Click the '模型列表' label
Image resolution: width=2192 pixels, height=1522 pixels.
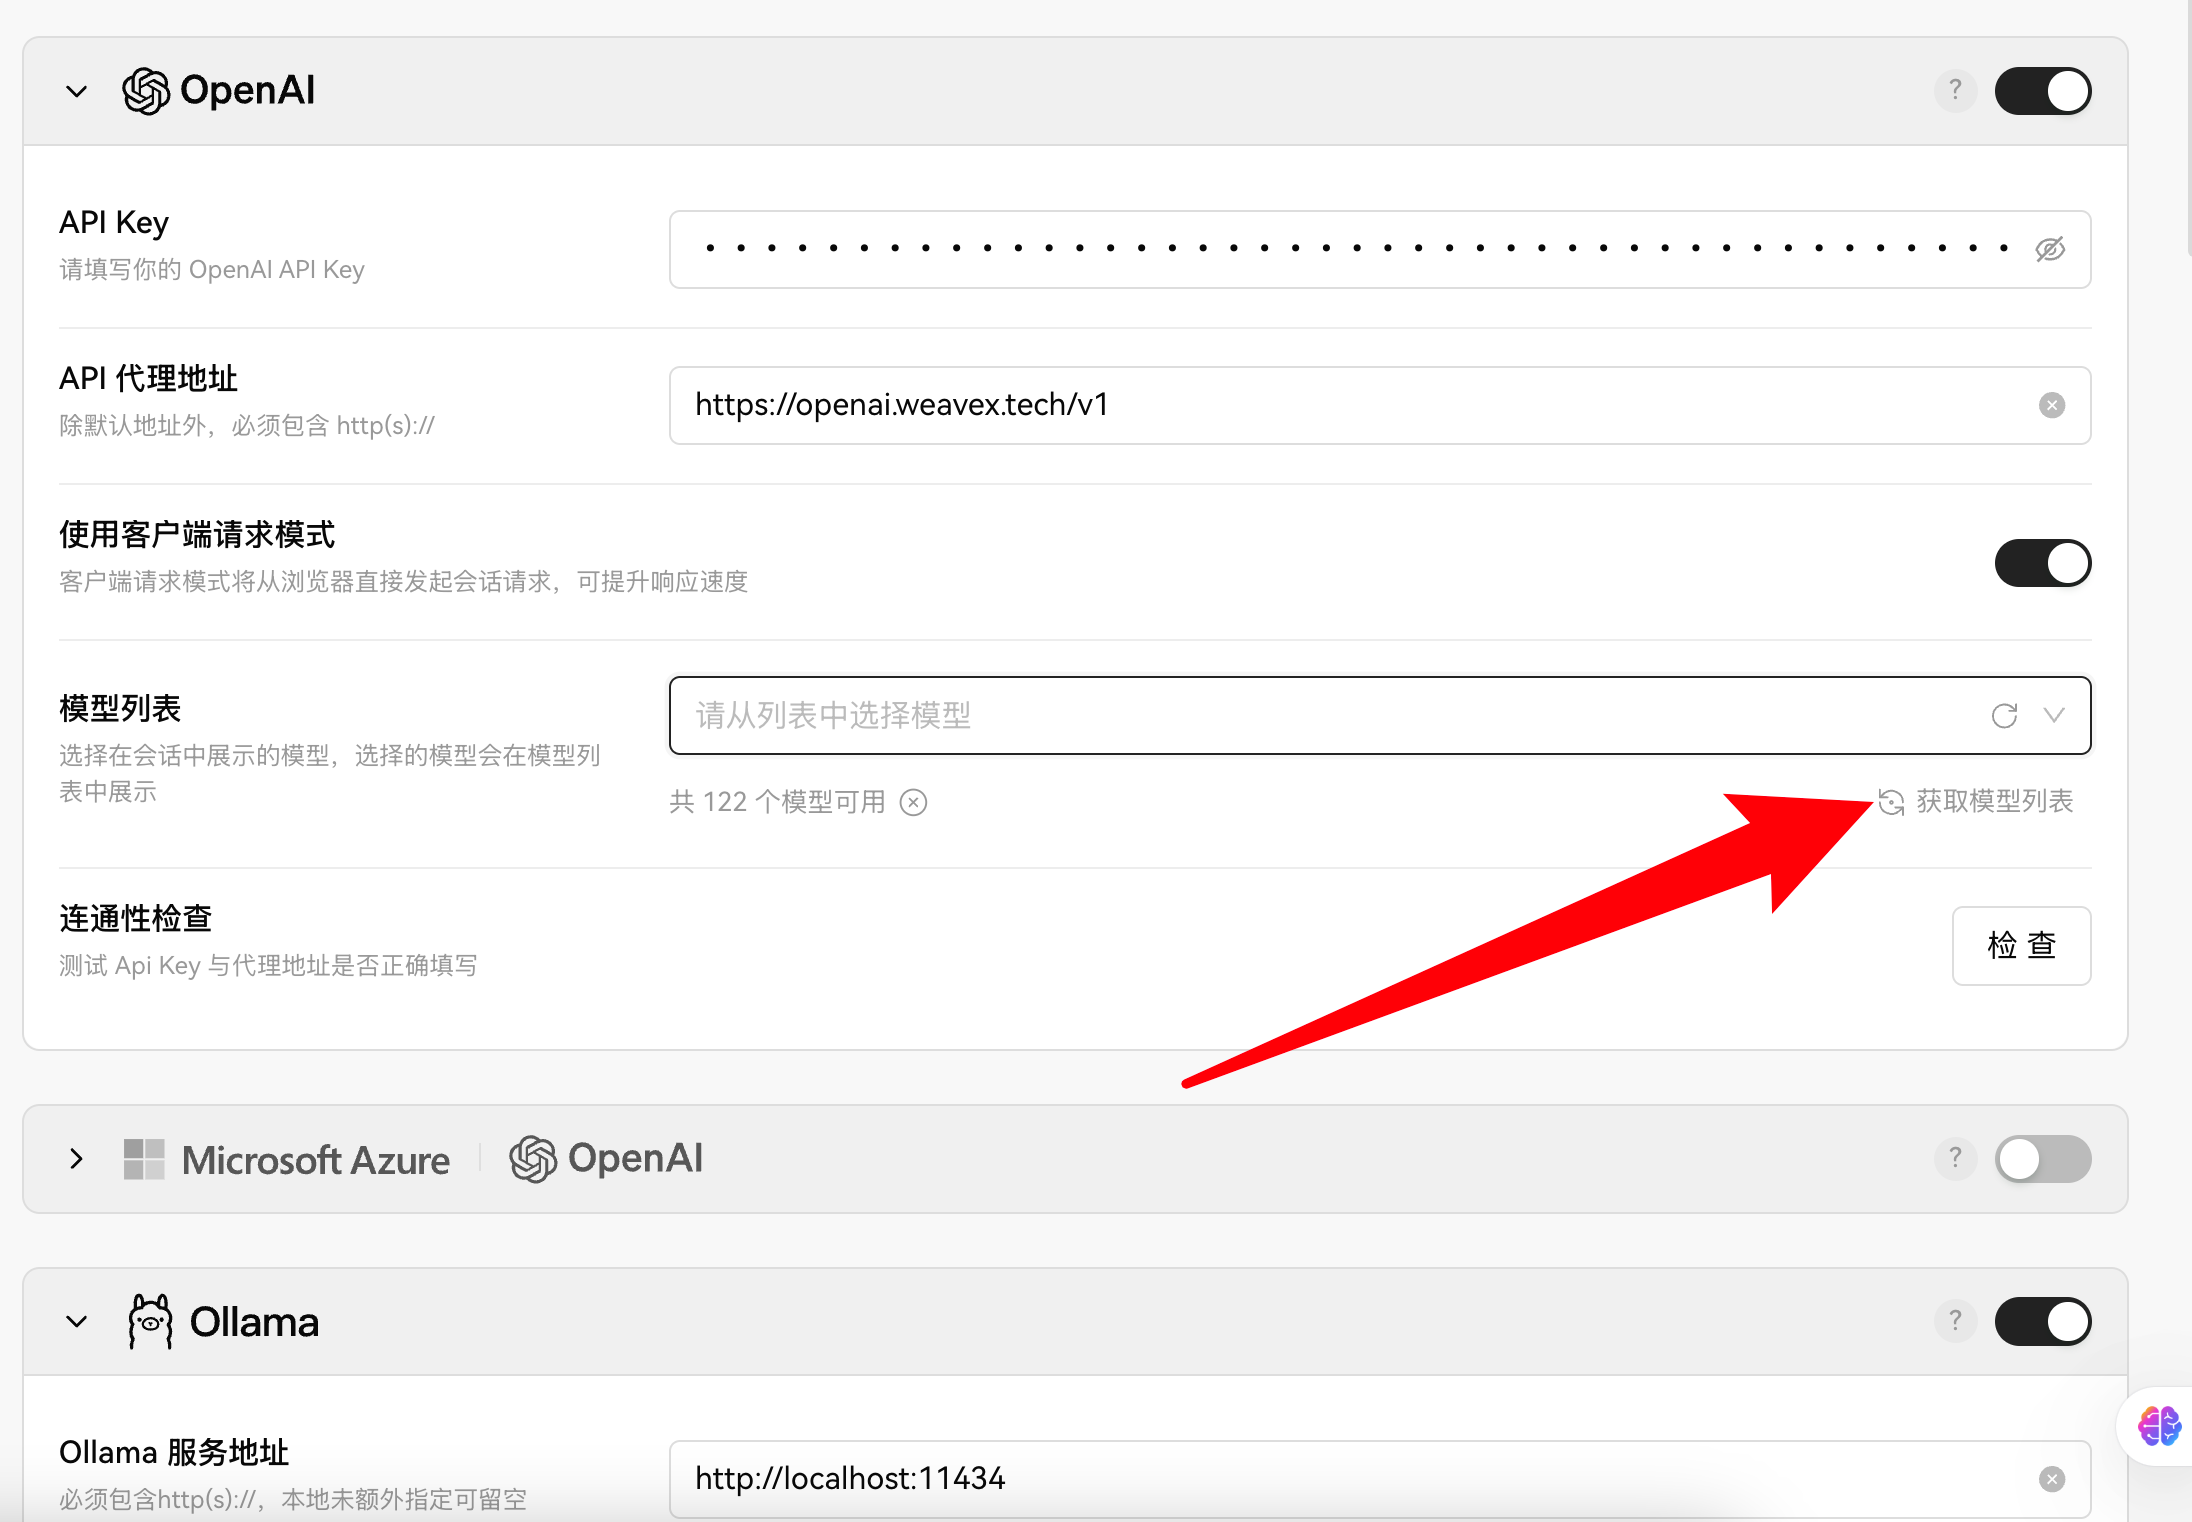[120, 708]
